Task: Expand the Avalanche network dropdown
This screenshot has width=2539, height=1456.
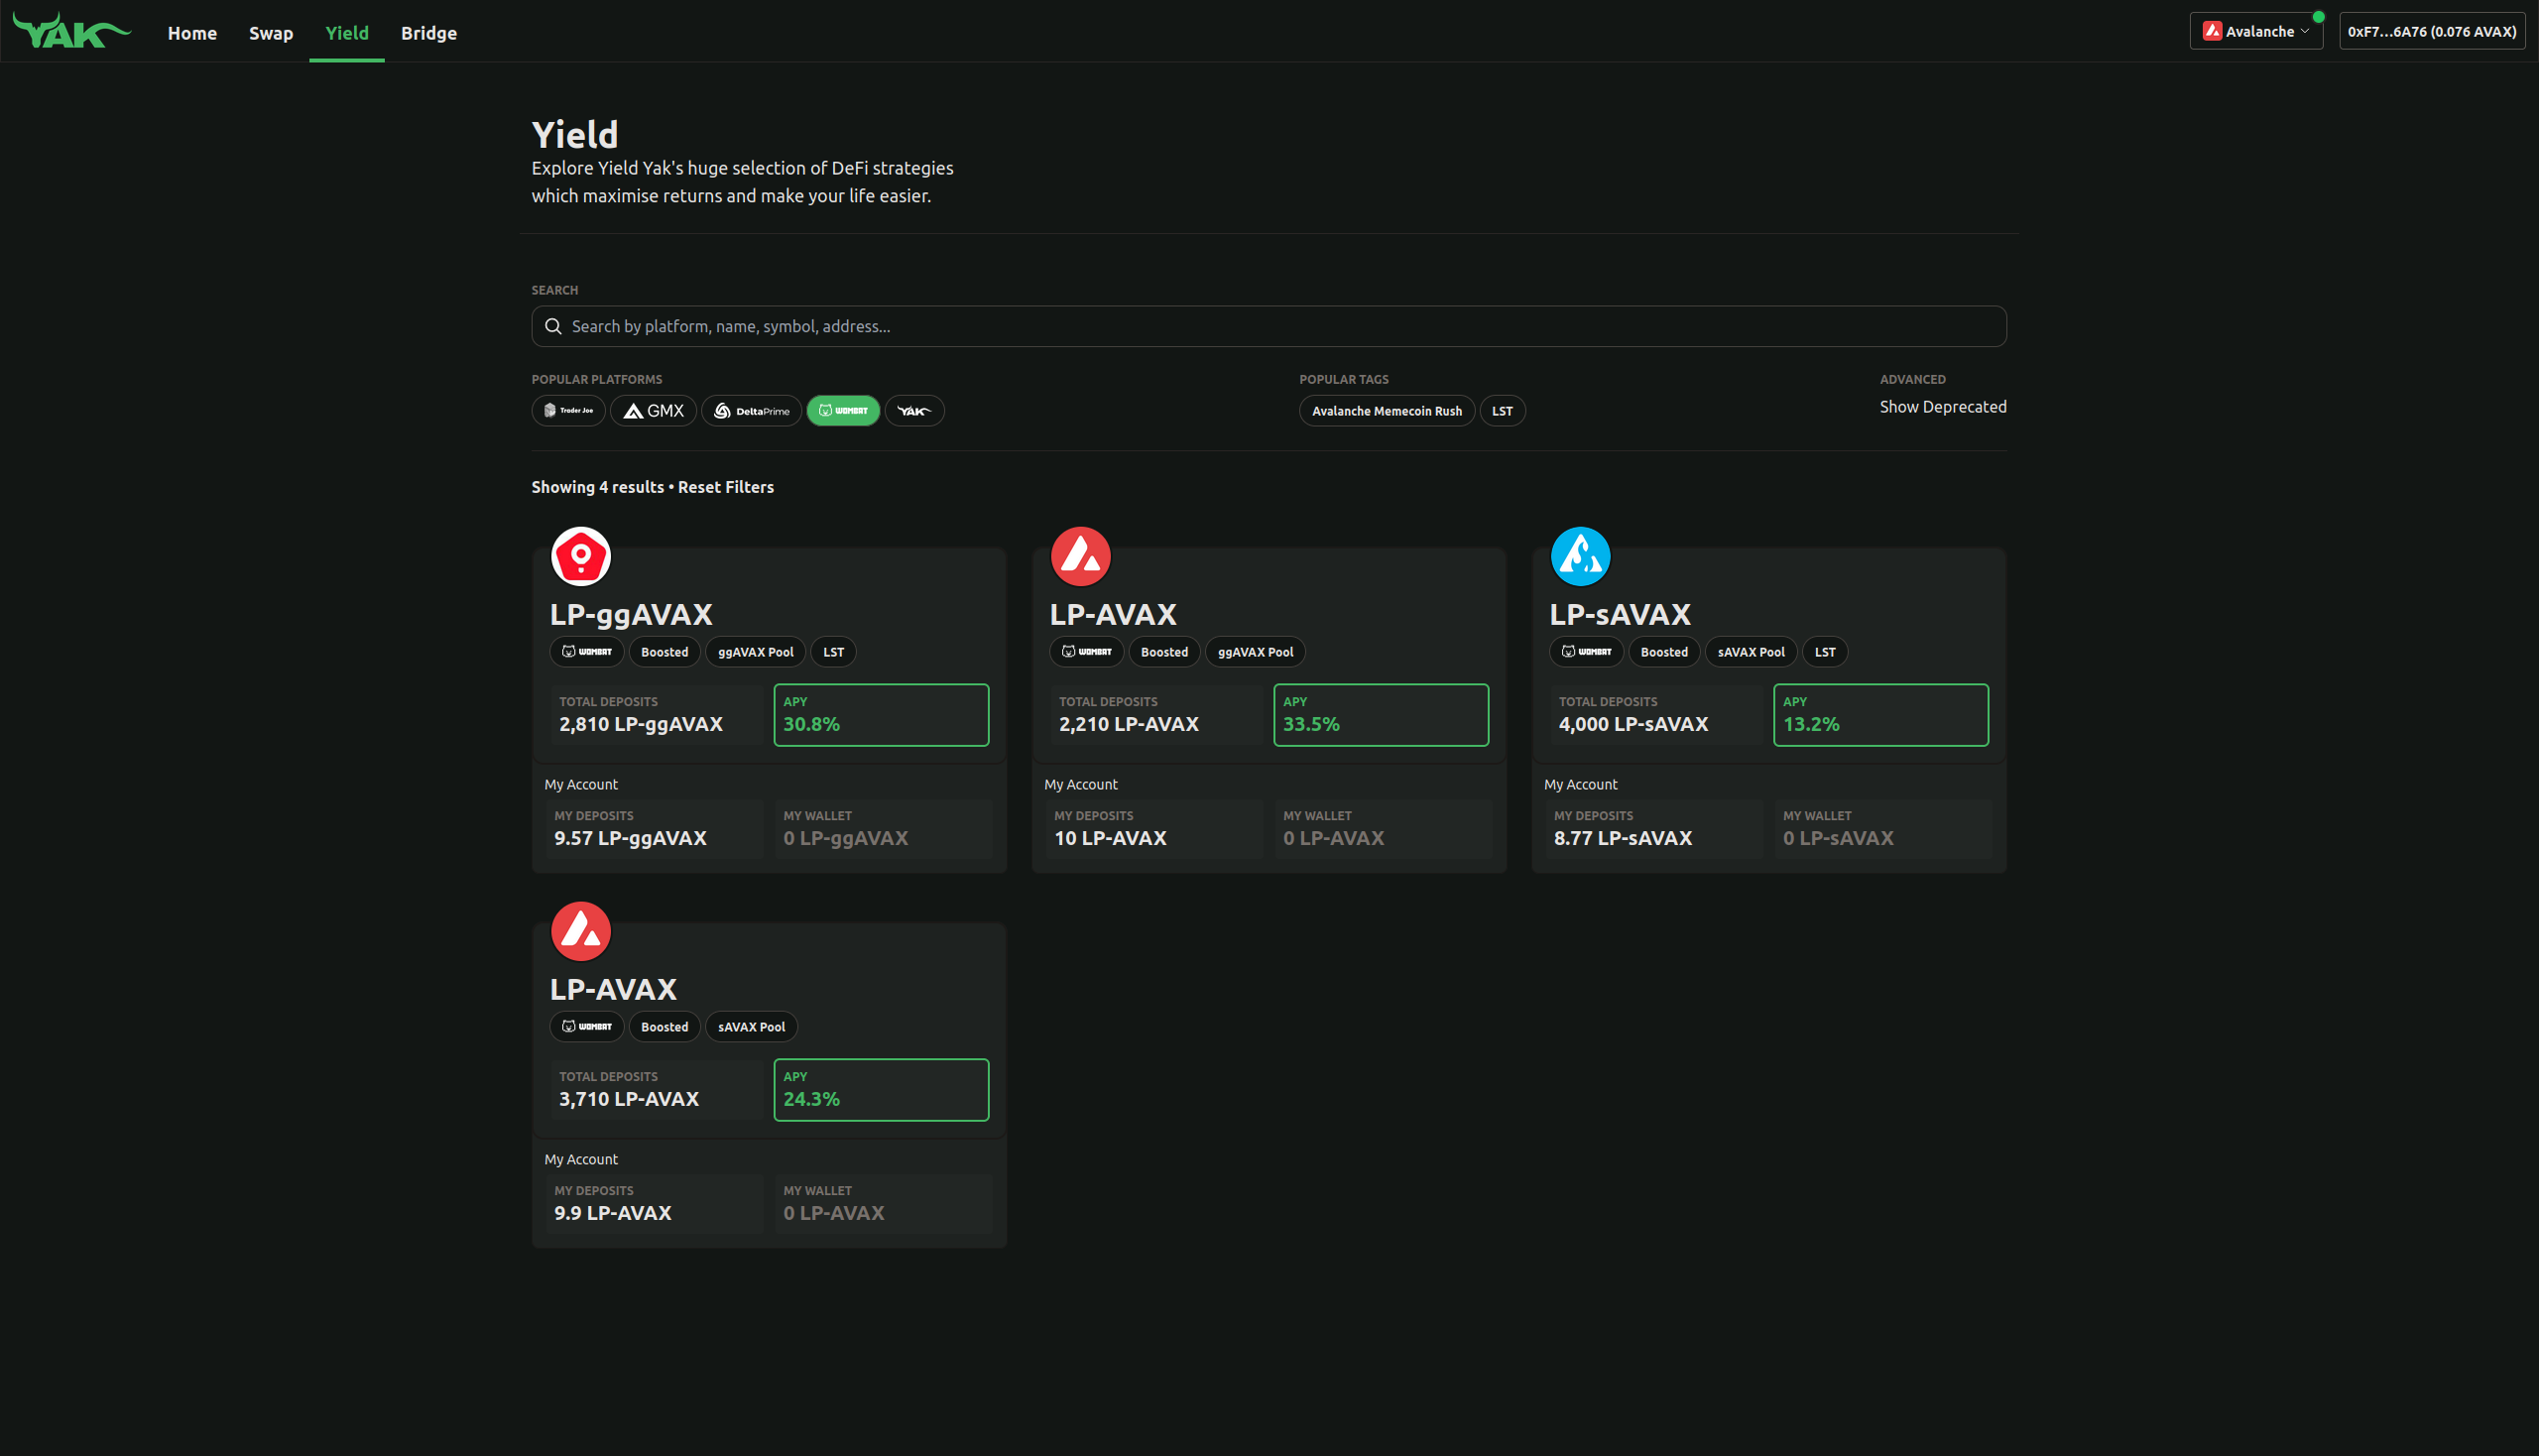Action: tap(2256, 31)
